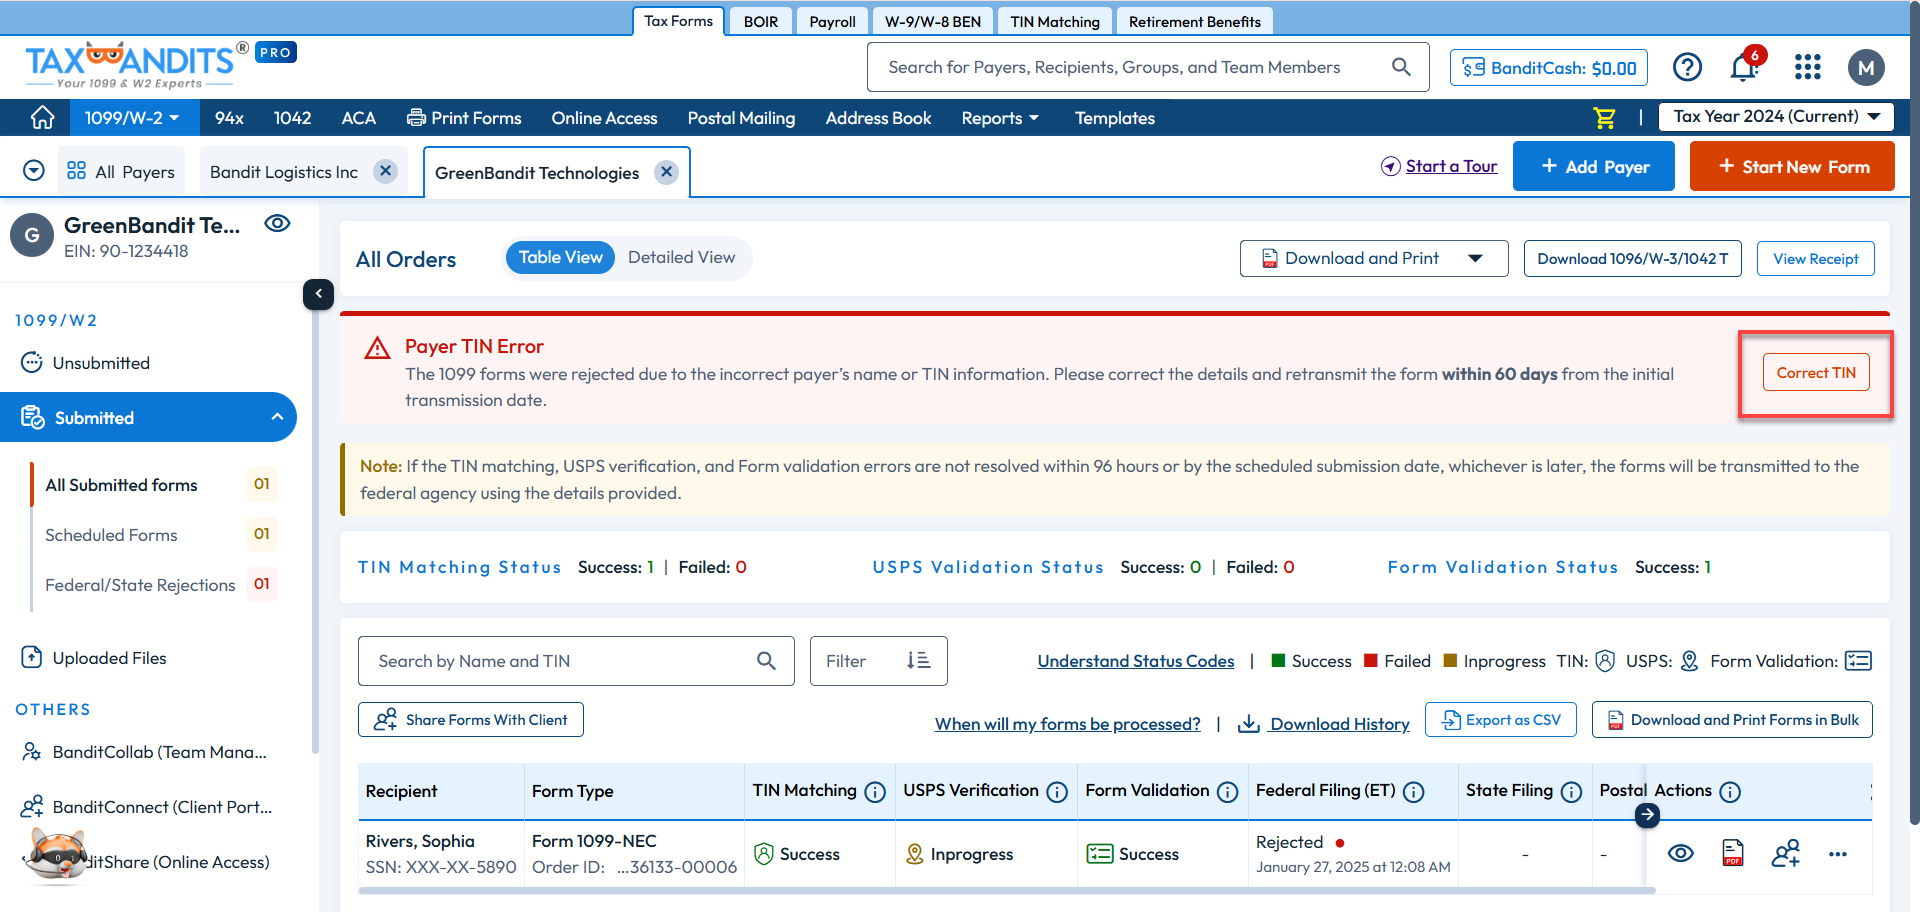The height and width of the screenshot is (912, 1920).
Task: Click TIN legend shield icon
Action: tap(1605, 661)
